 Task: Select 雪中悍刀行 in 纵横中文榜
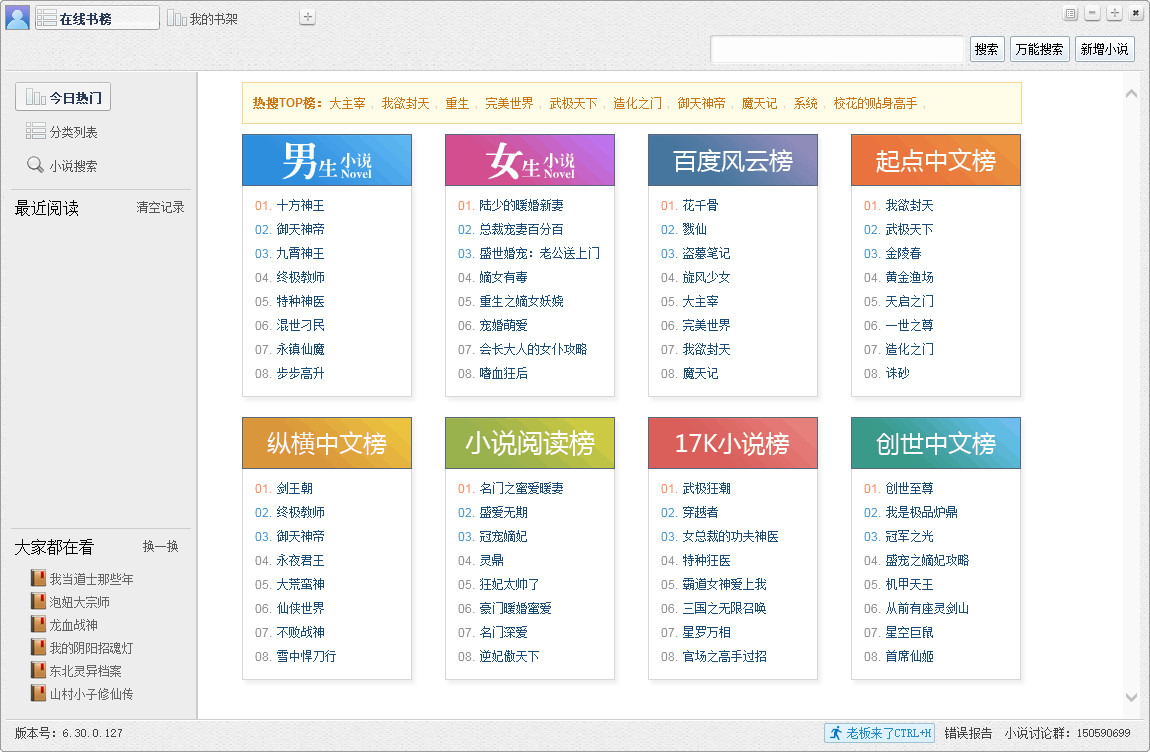306,657
